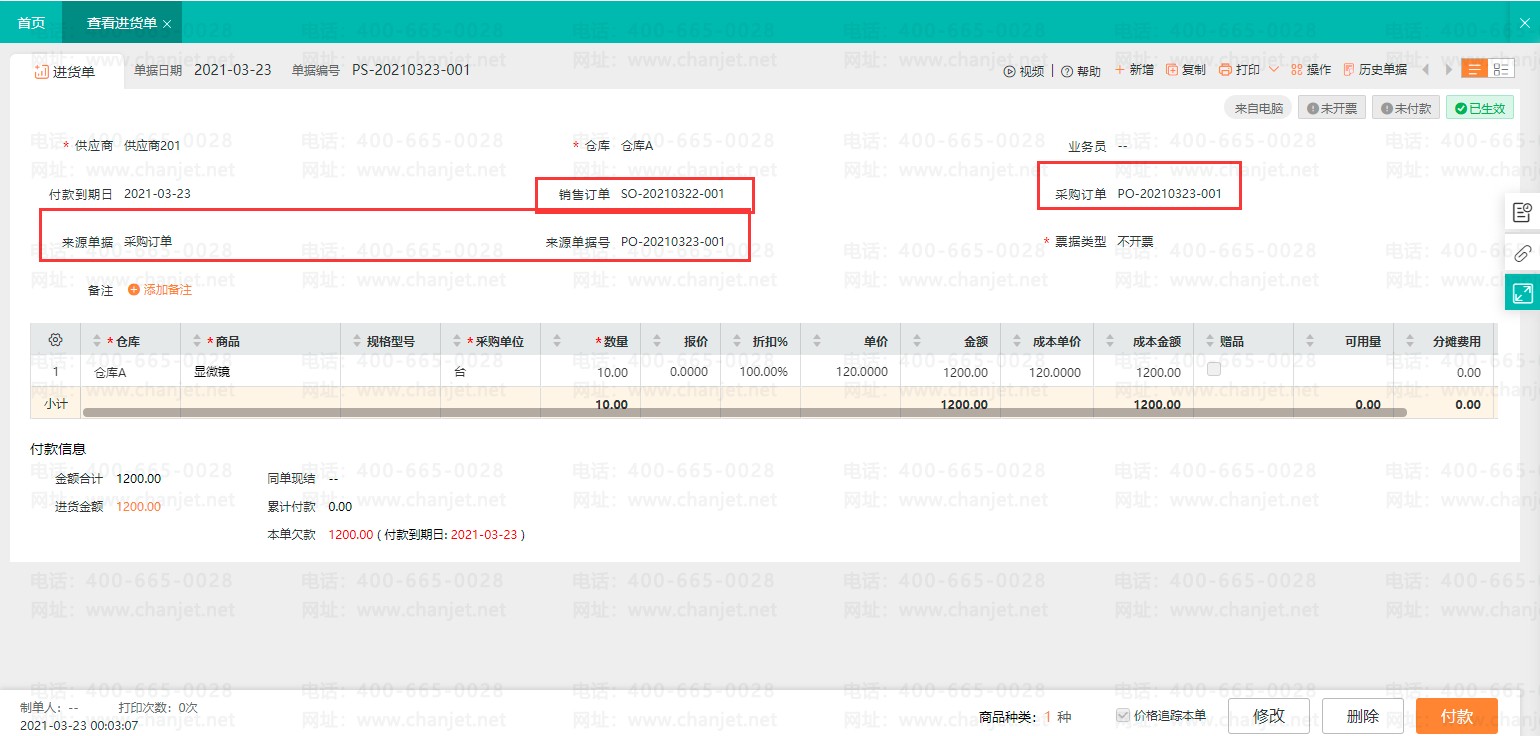This screenshot has width=1540, height=736.
Task: Switch to the detailed list layout view
Action: coord(1501,69)
